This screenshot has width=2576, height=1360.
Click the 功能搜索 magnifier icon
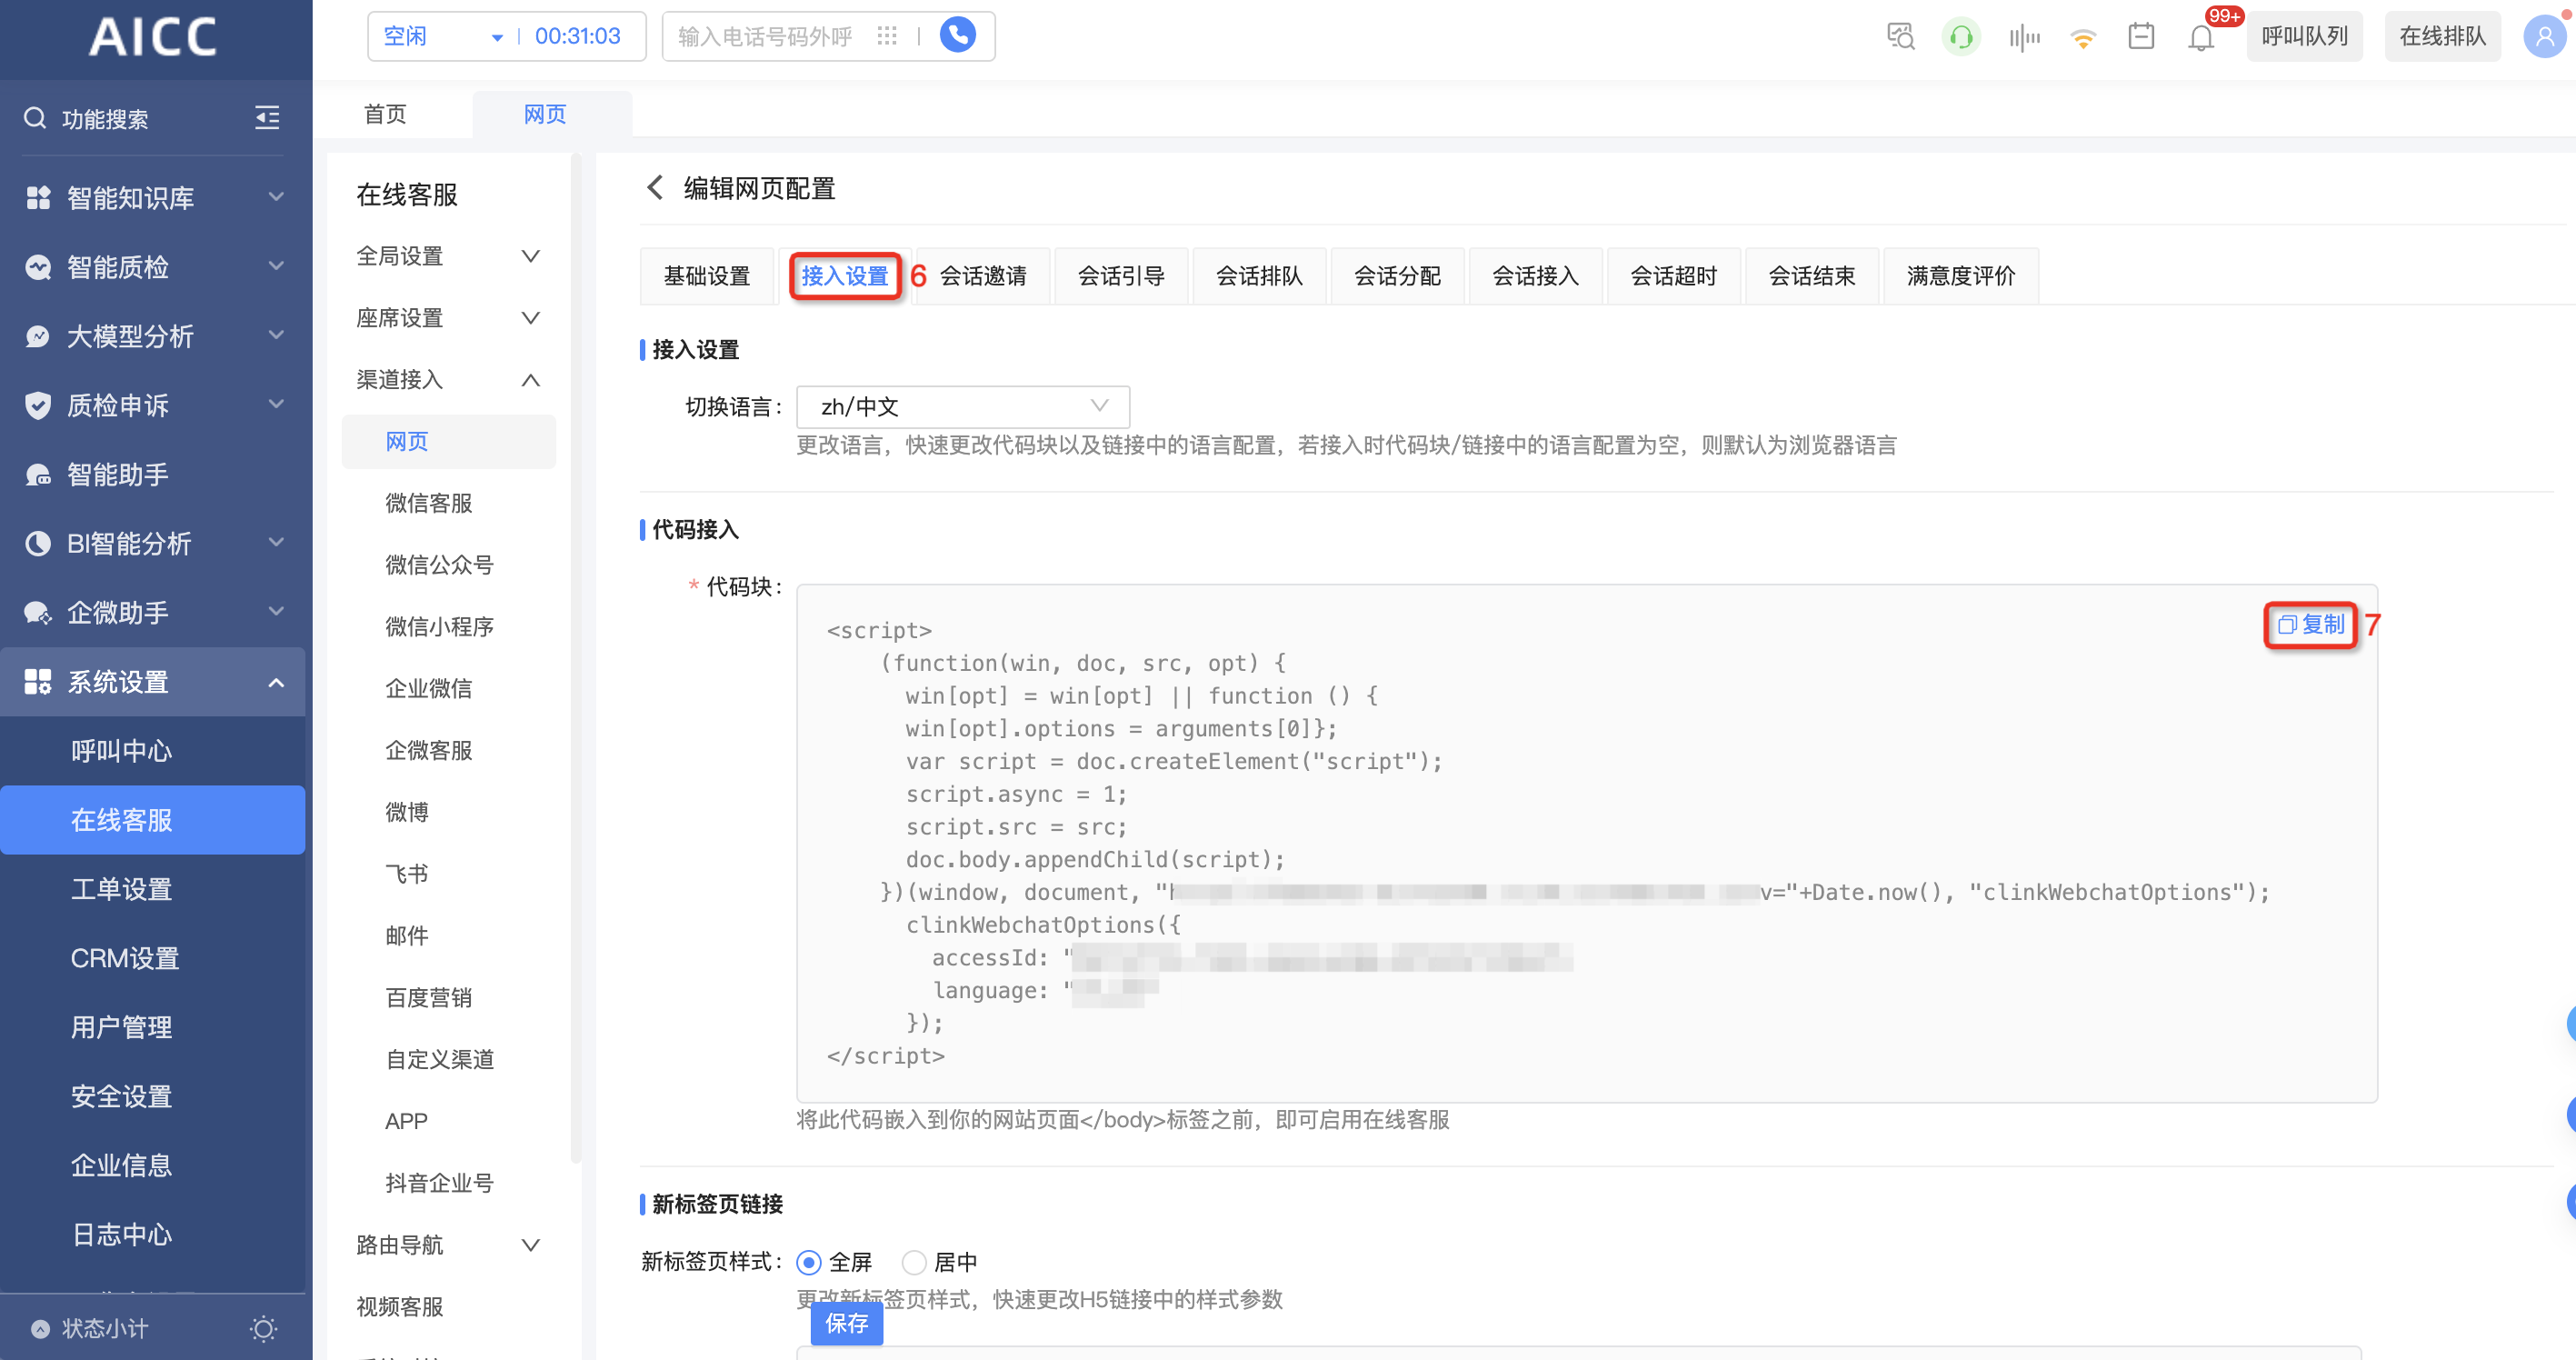click(x=35, y=118)
